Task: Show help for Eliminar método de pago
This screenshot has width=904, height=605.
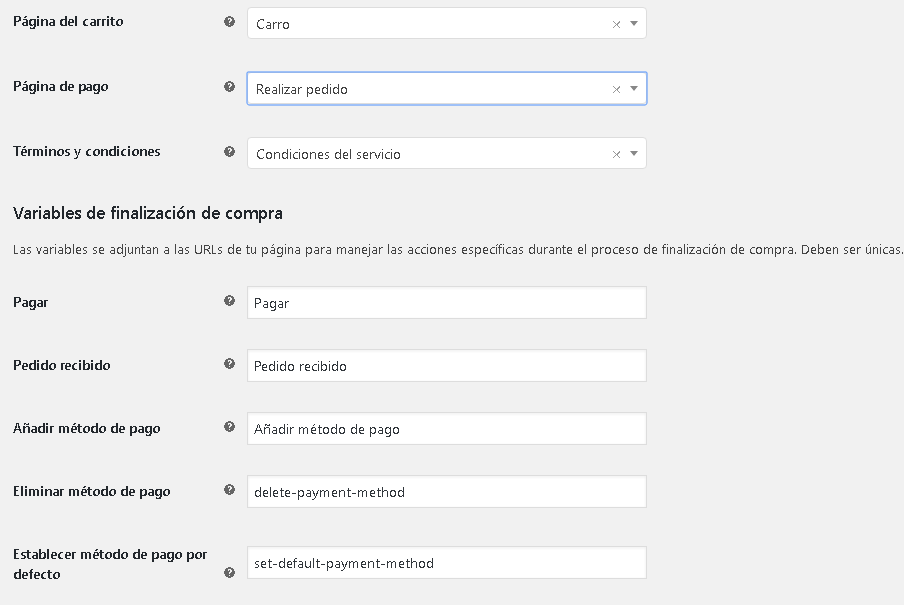Action: pyautogui.click(x=229, y=490)
